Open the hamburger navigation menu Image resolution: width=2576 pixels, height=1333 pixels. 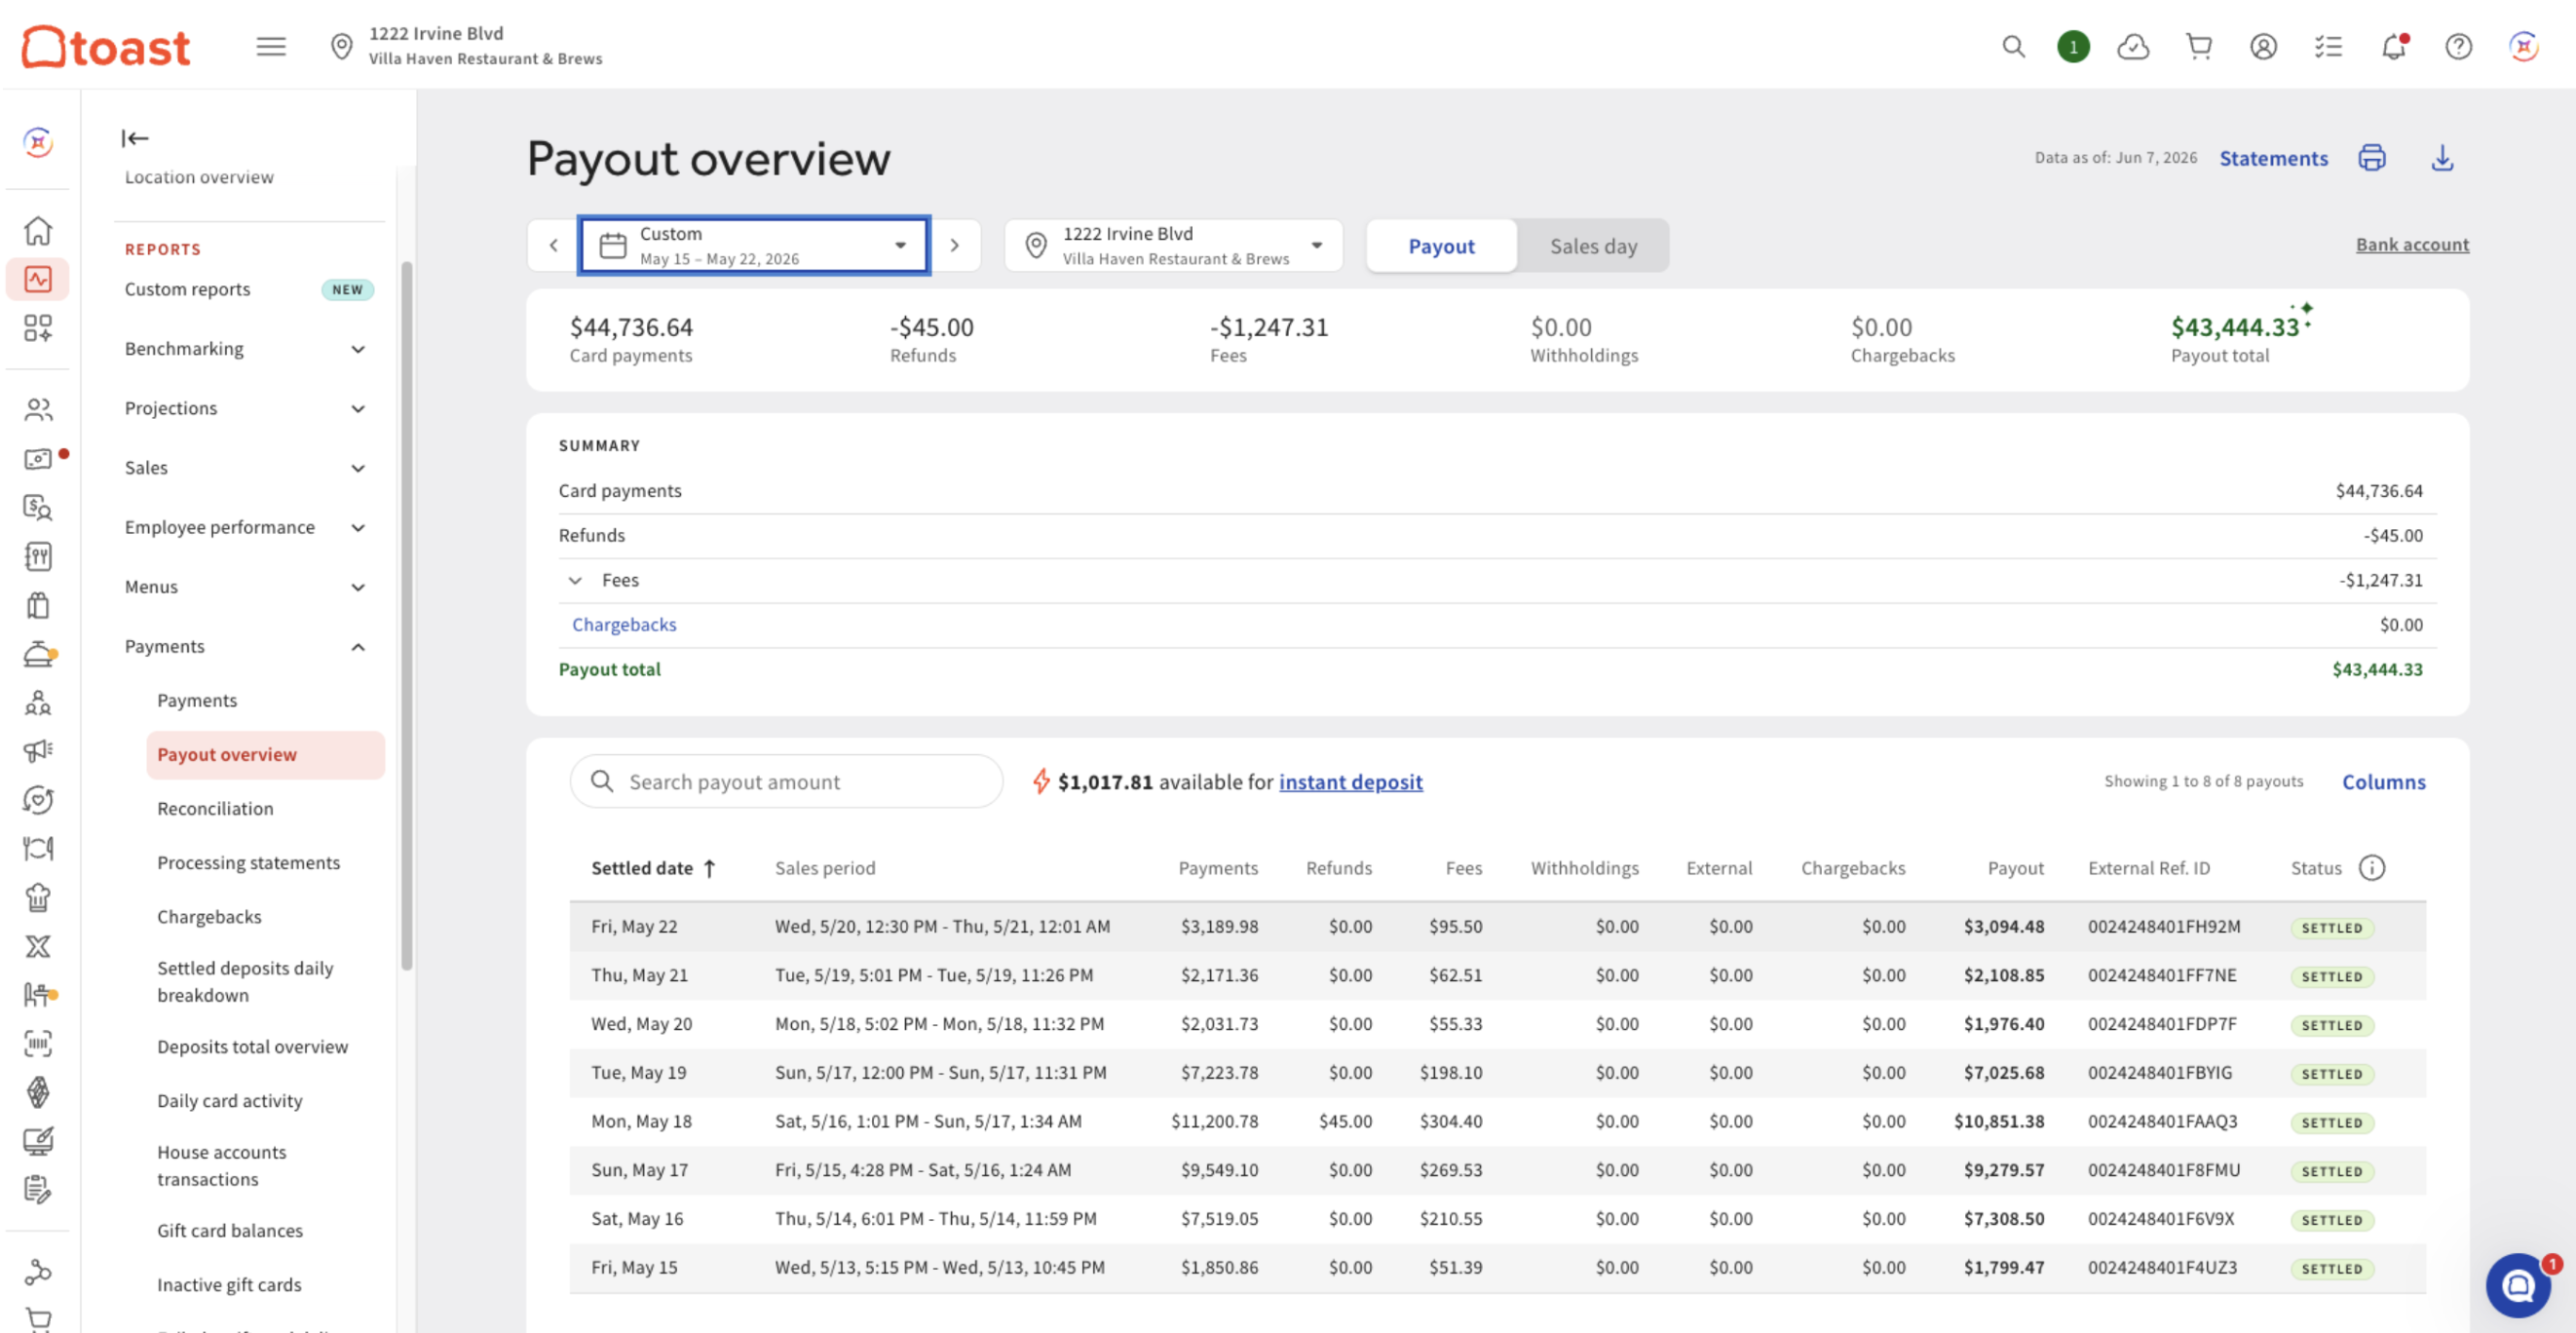click(271, 47)
